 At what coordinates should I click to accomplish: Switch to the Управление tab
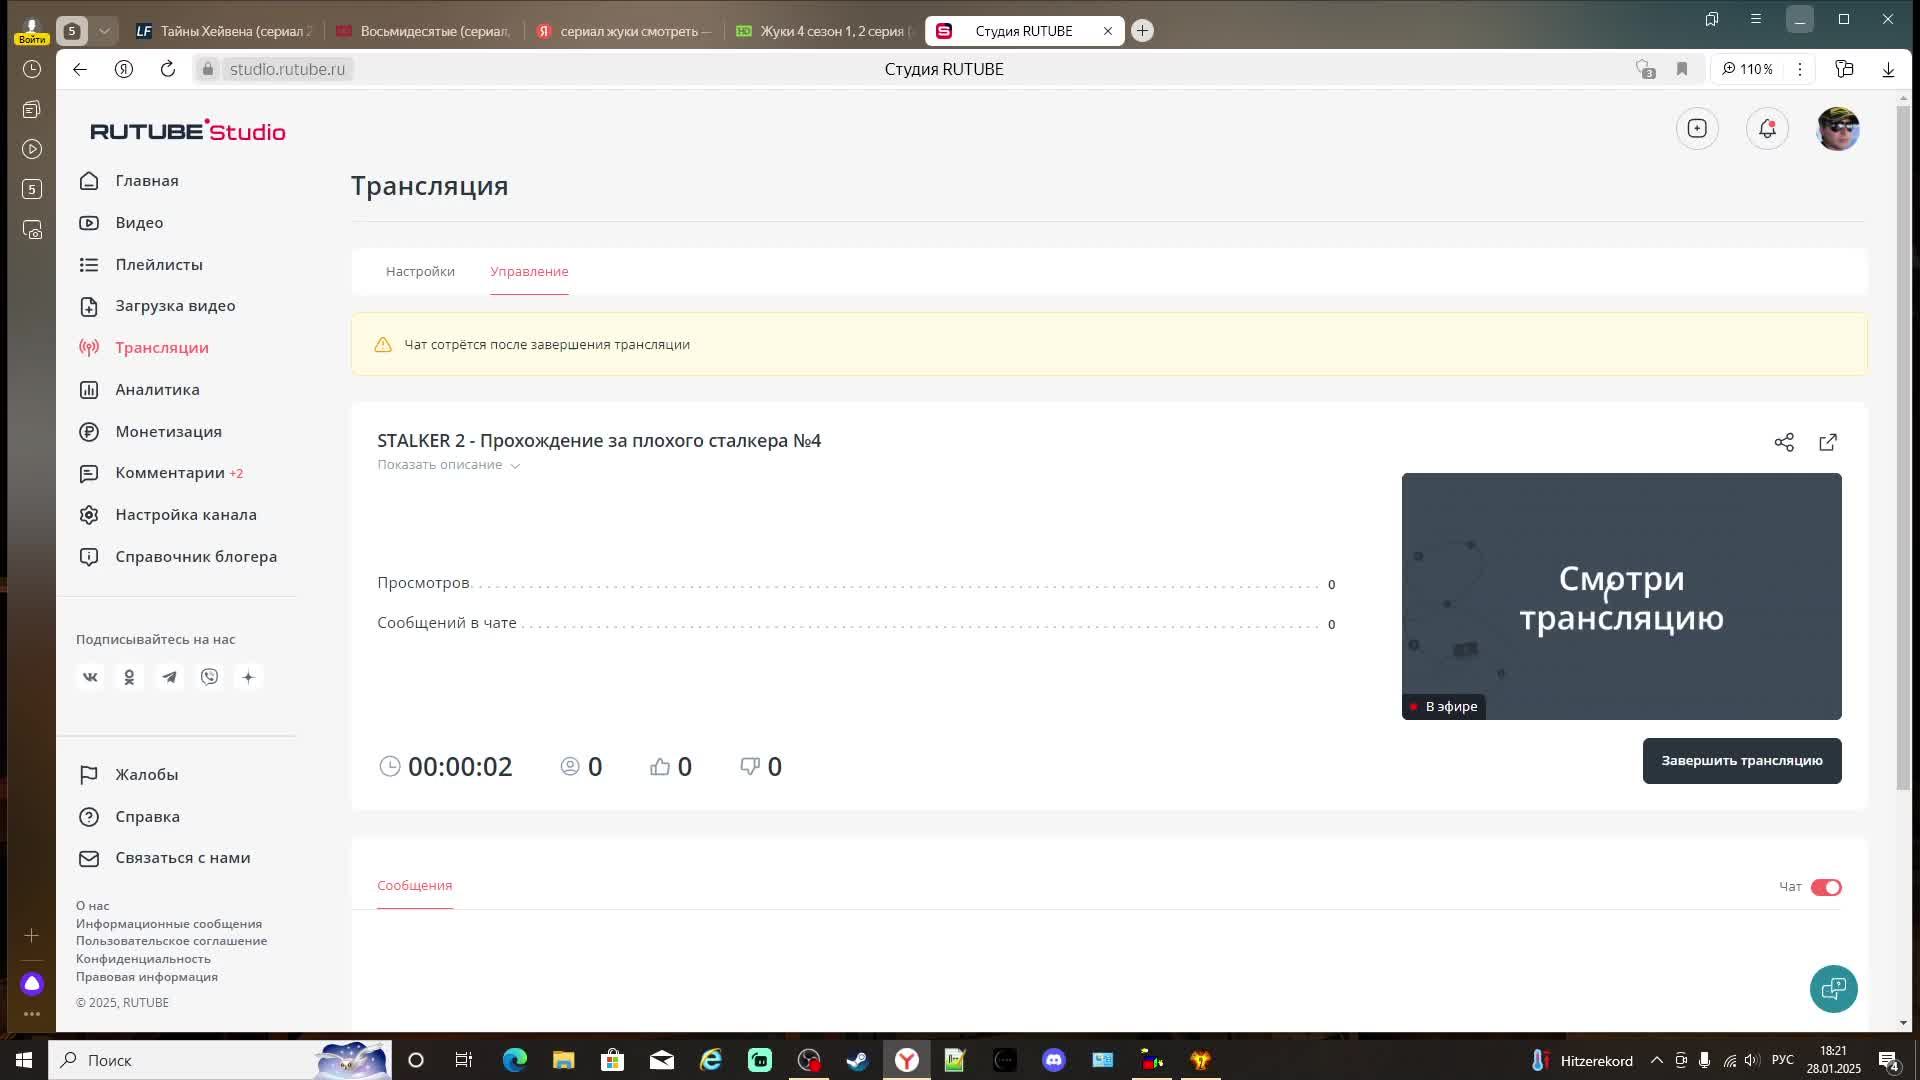click(x=529, y=272)
